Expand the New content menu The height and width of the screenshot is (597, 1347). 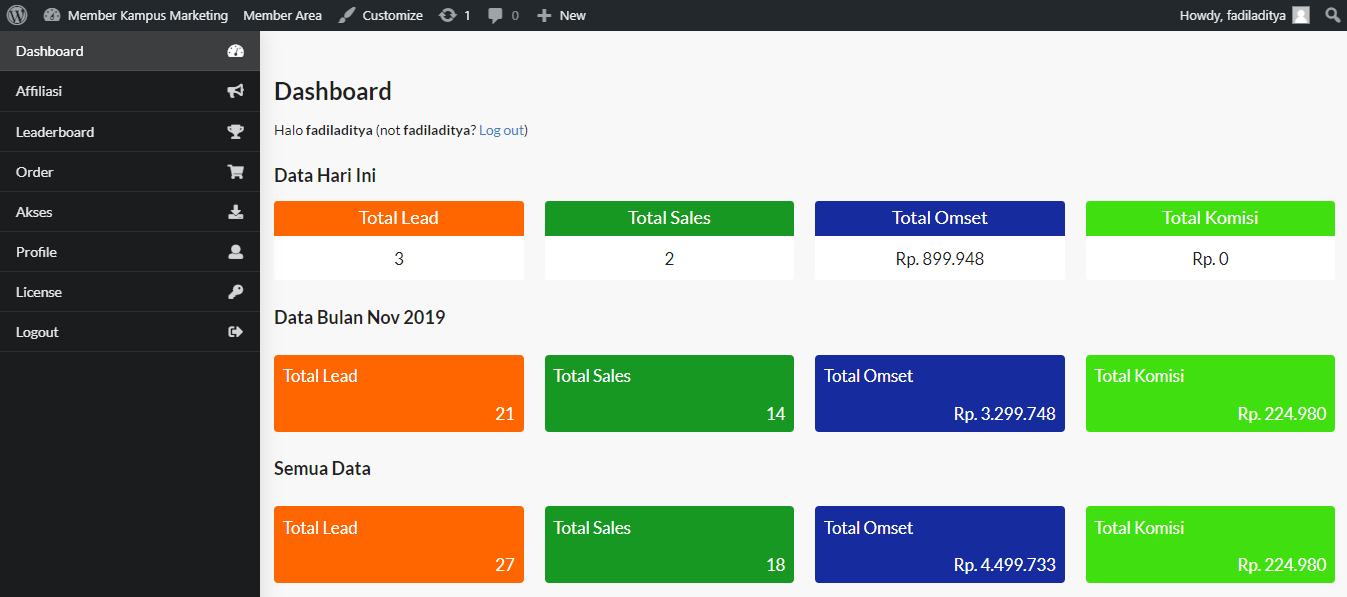coord(562,15)
